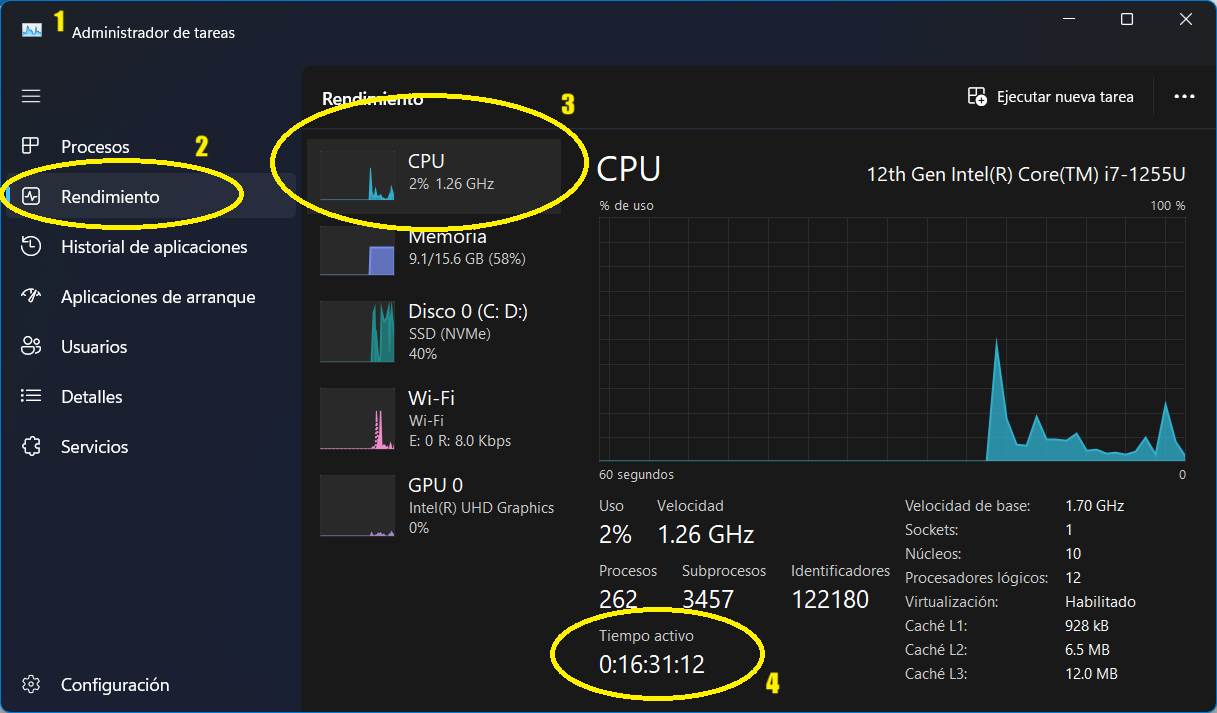Open the more options ellipsis menu
Image resolution: width=1217 pixels, height=713 pixels.
point(1185,96)
